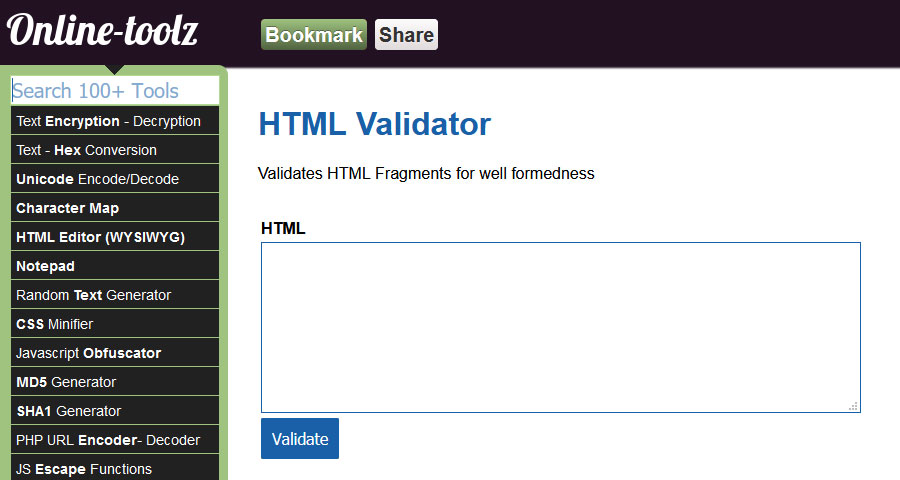Open Text Encryption - Decryption tool
The image size is (900, 480).
point(115,121)
